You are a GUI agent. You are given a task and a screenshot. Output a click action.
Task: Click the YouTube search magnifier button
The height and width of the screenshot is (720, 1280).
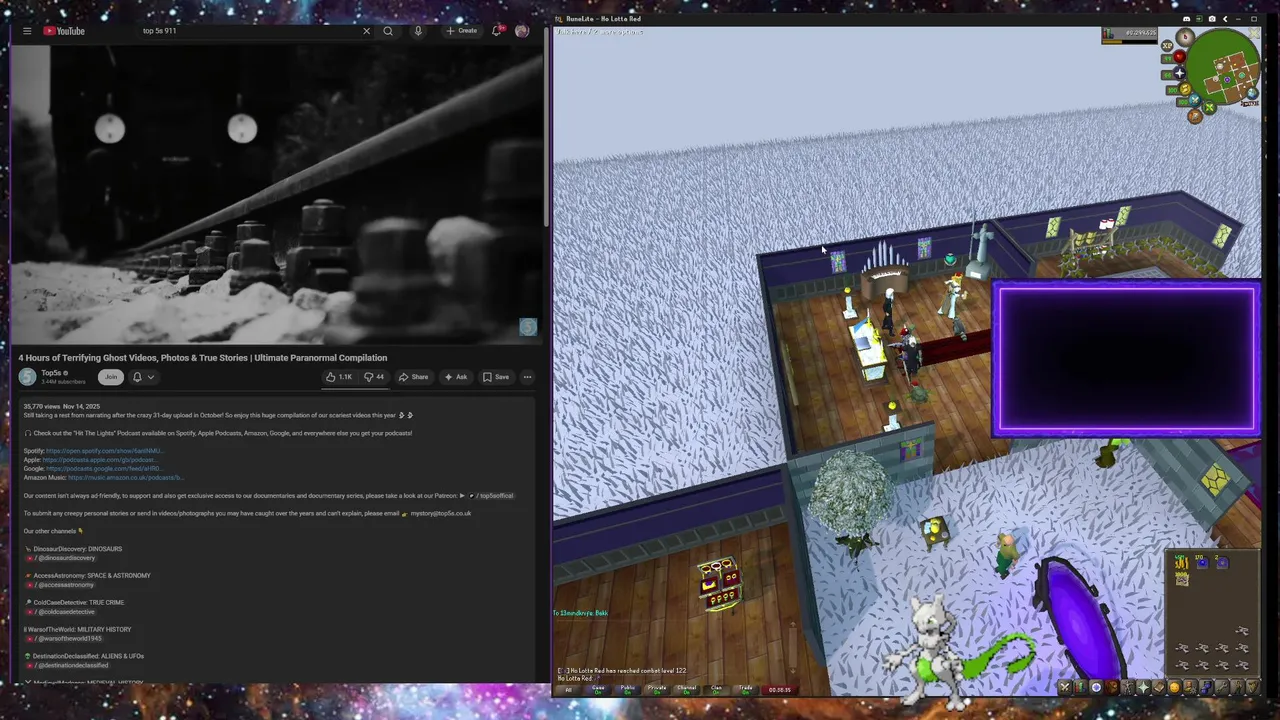coord(388,31)
